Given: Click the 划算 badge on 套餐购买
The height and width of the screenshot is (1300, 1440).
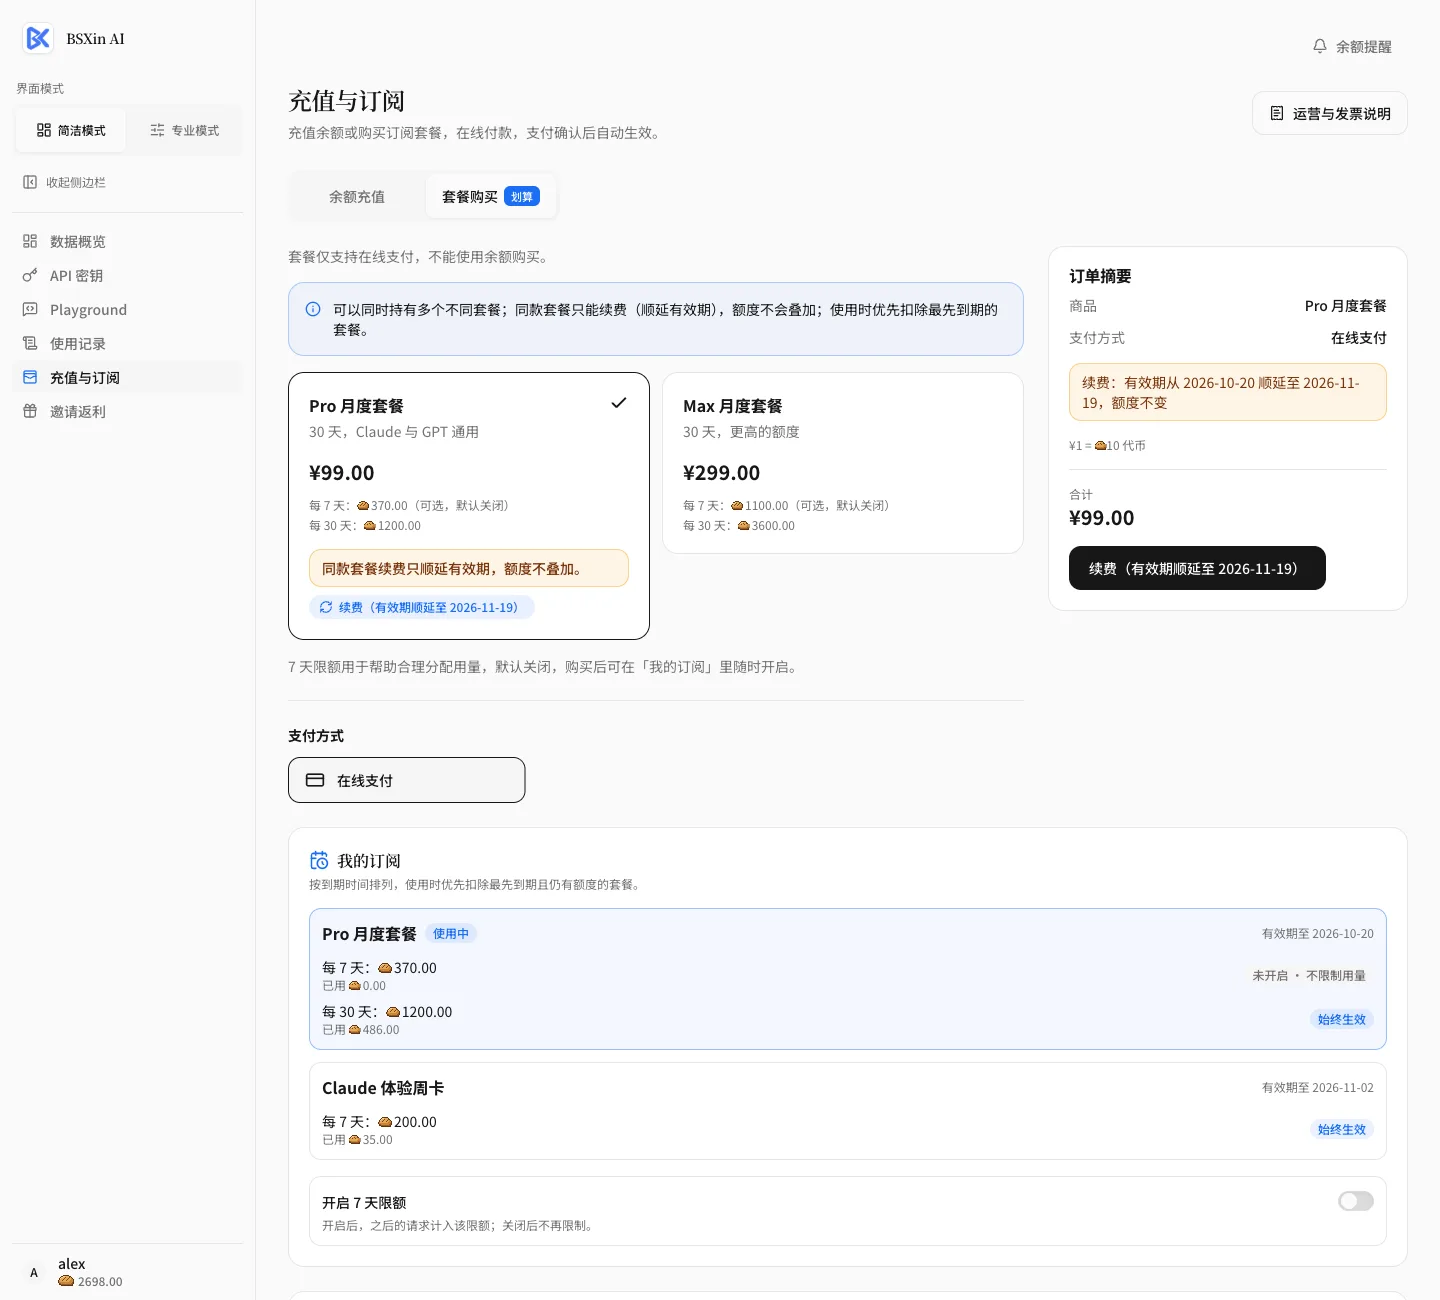Looking at the screenshot, I should 522,196.
